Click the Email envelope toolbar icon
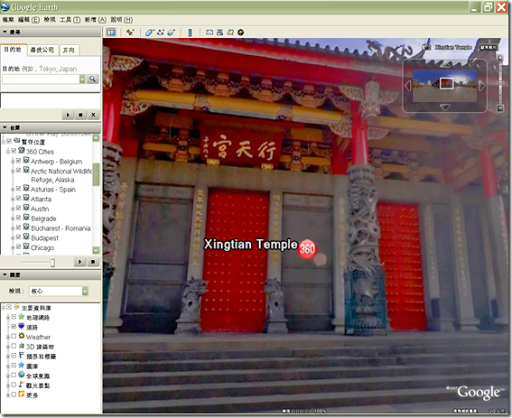The image size is (512, 418). (x=209, y=32)
